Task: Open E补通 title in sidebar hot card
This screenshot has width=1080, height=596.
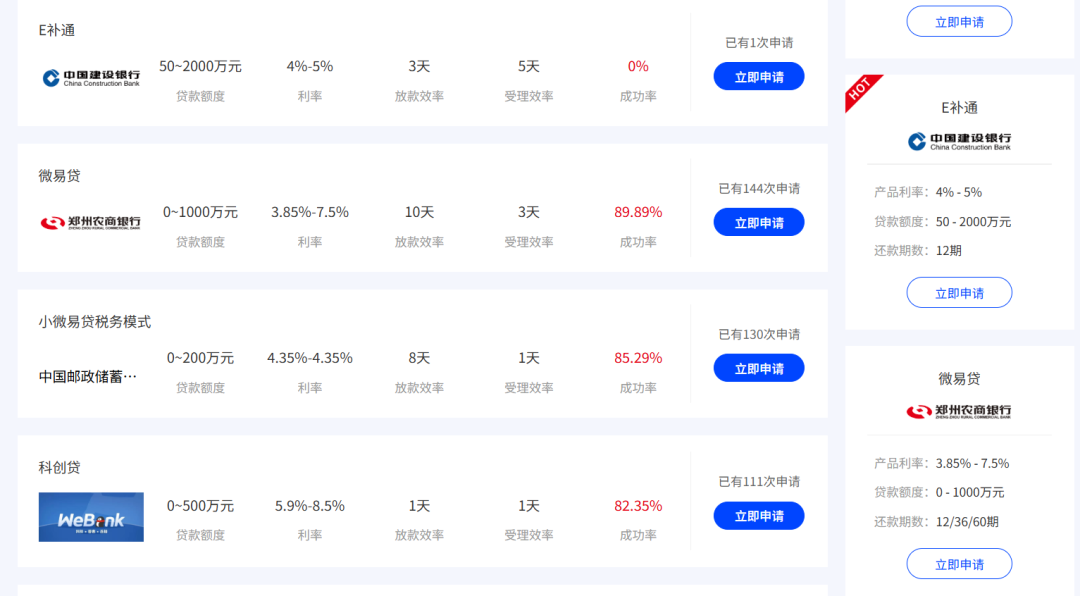Action: (959, 108)
